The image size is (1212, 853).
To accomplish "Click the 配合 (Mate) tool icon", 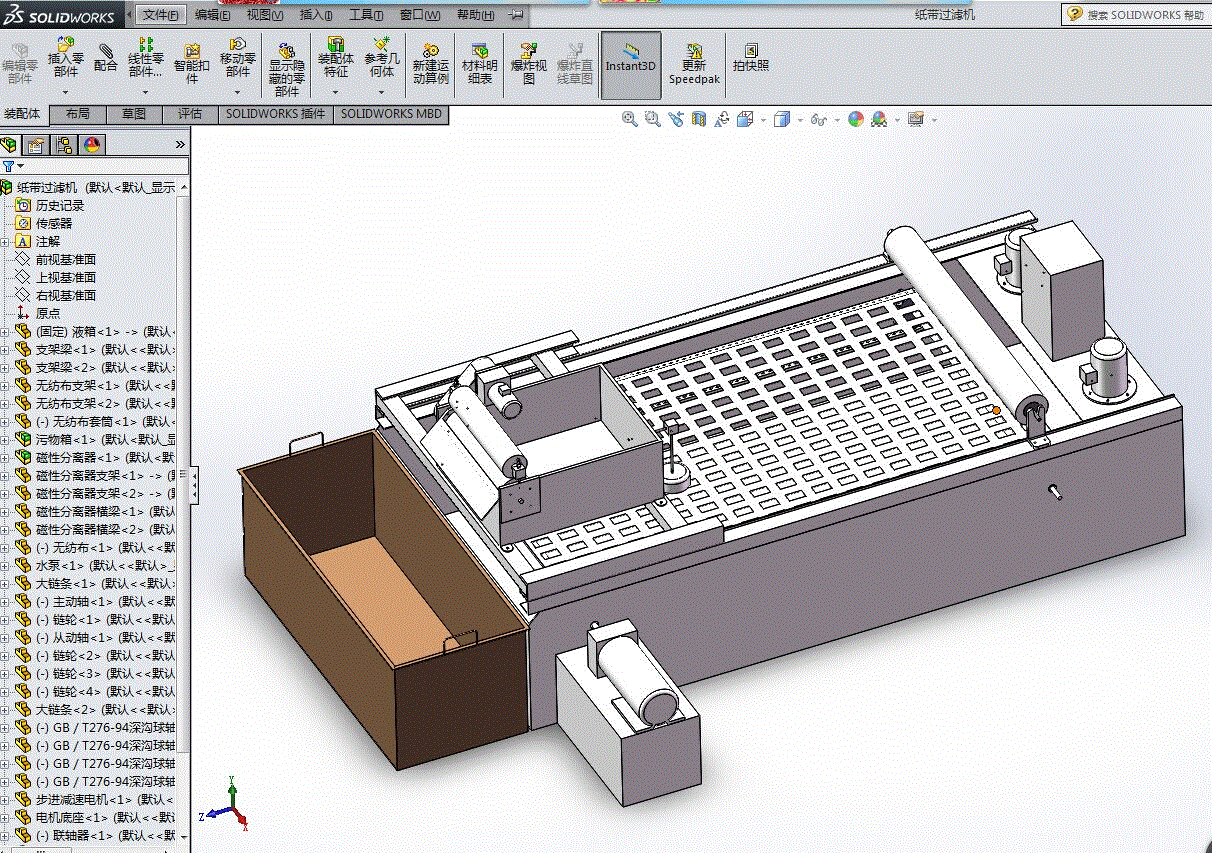I will 105,57.
